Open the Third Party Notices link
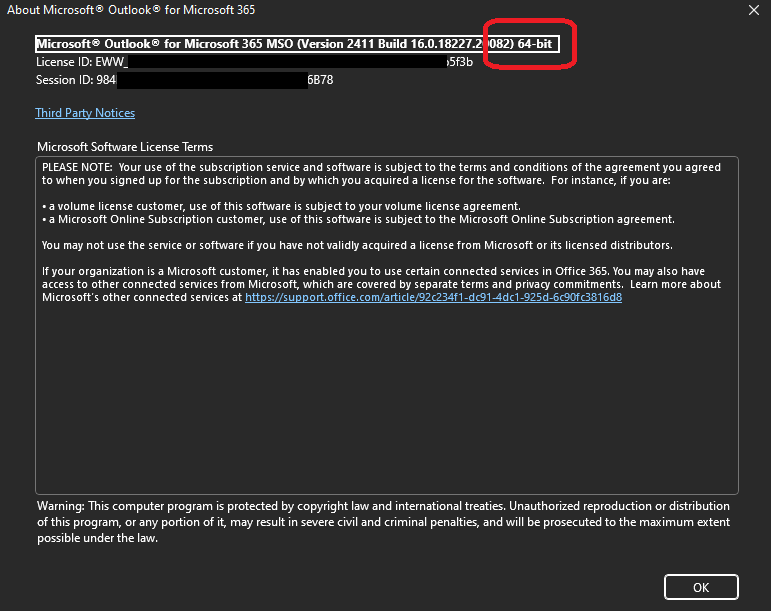771x611 pixels. (x=85, y=113)
